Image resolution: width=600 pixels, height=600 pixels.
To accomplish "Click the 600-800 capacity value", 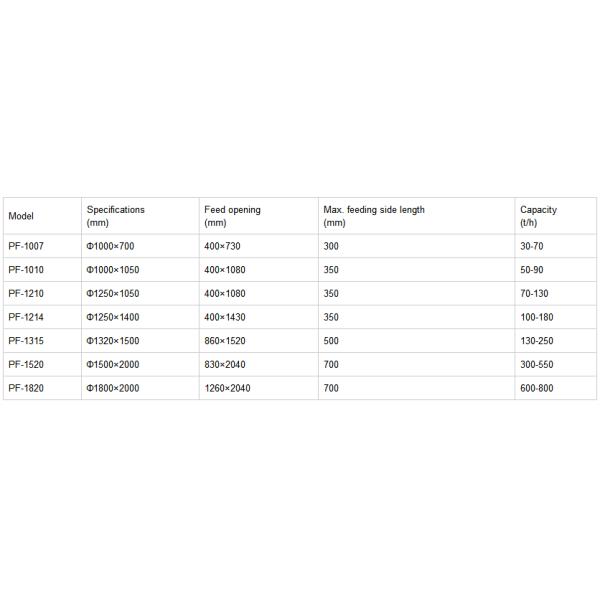I will tap(536, 387).
